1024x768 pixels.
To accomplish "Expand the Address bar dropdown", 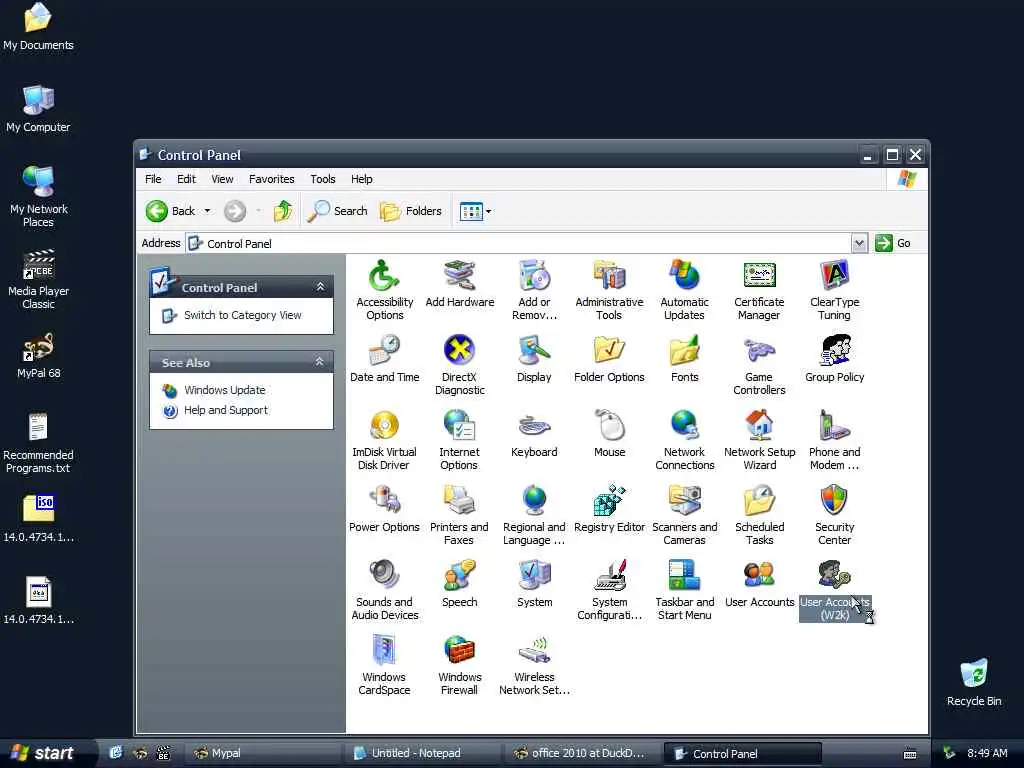I will click(859, 243).
